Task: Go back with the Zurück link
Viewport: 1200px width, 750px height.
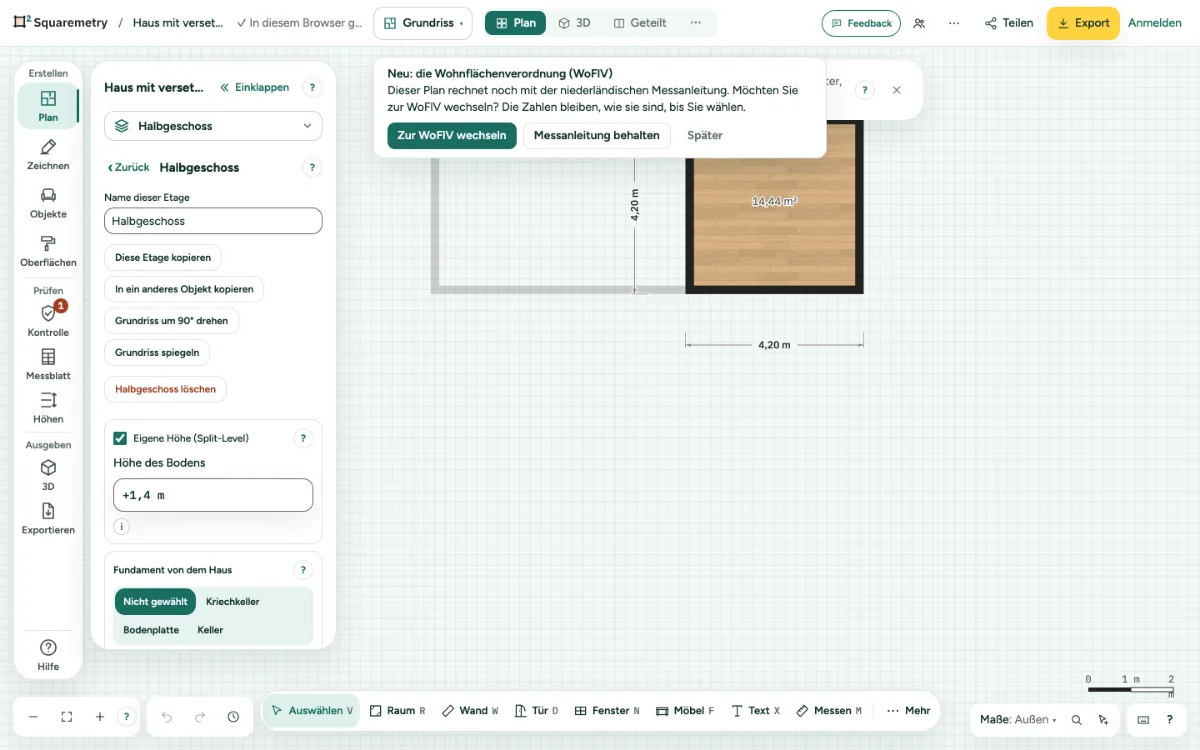Action: 129,168
